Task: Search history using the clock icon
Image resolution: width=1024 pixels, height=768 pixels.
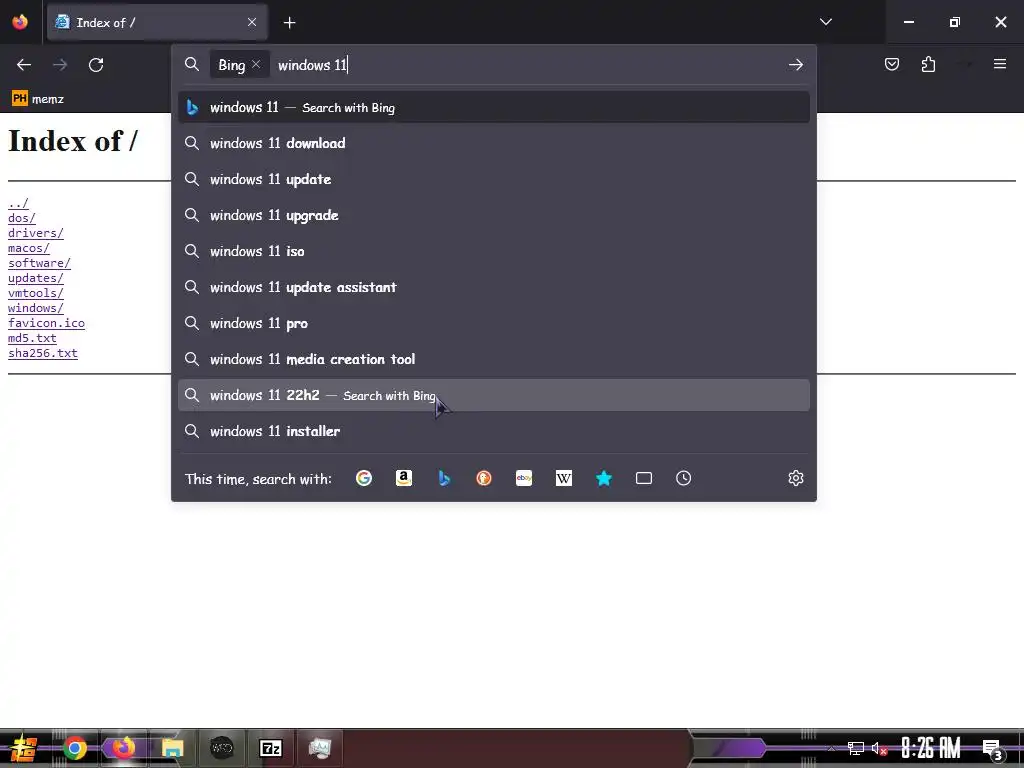Action: pyautogui.click(x=683, y=478)
